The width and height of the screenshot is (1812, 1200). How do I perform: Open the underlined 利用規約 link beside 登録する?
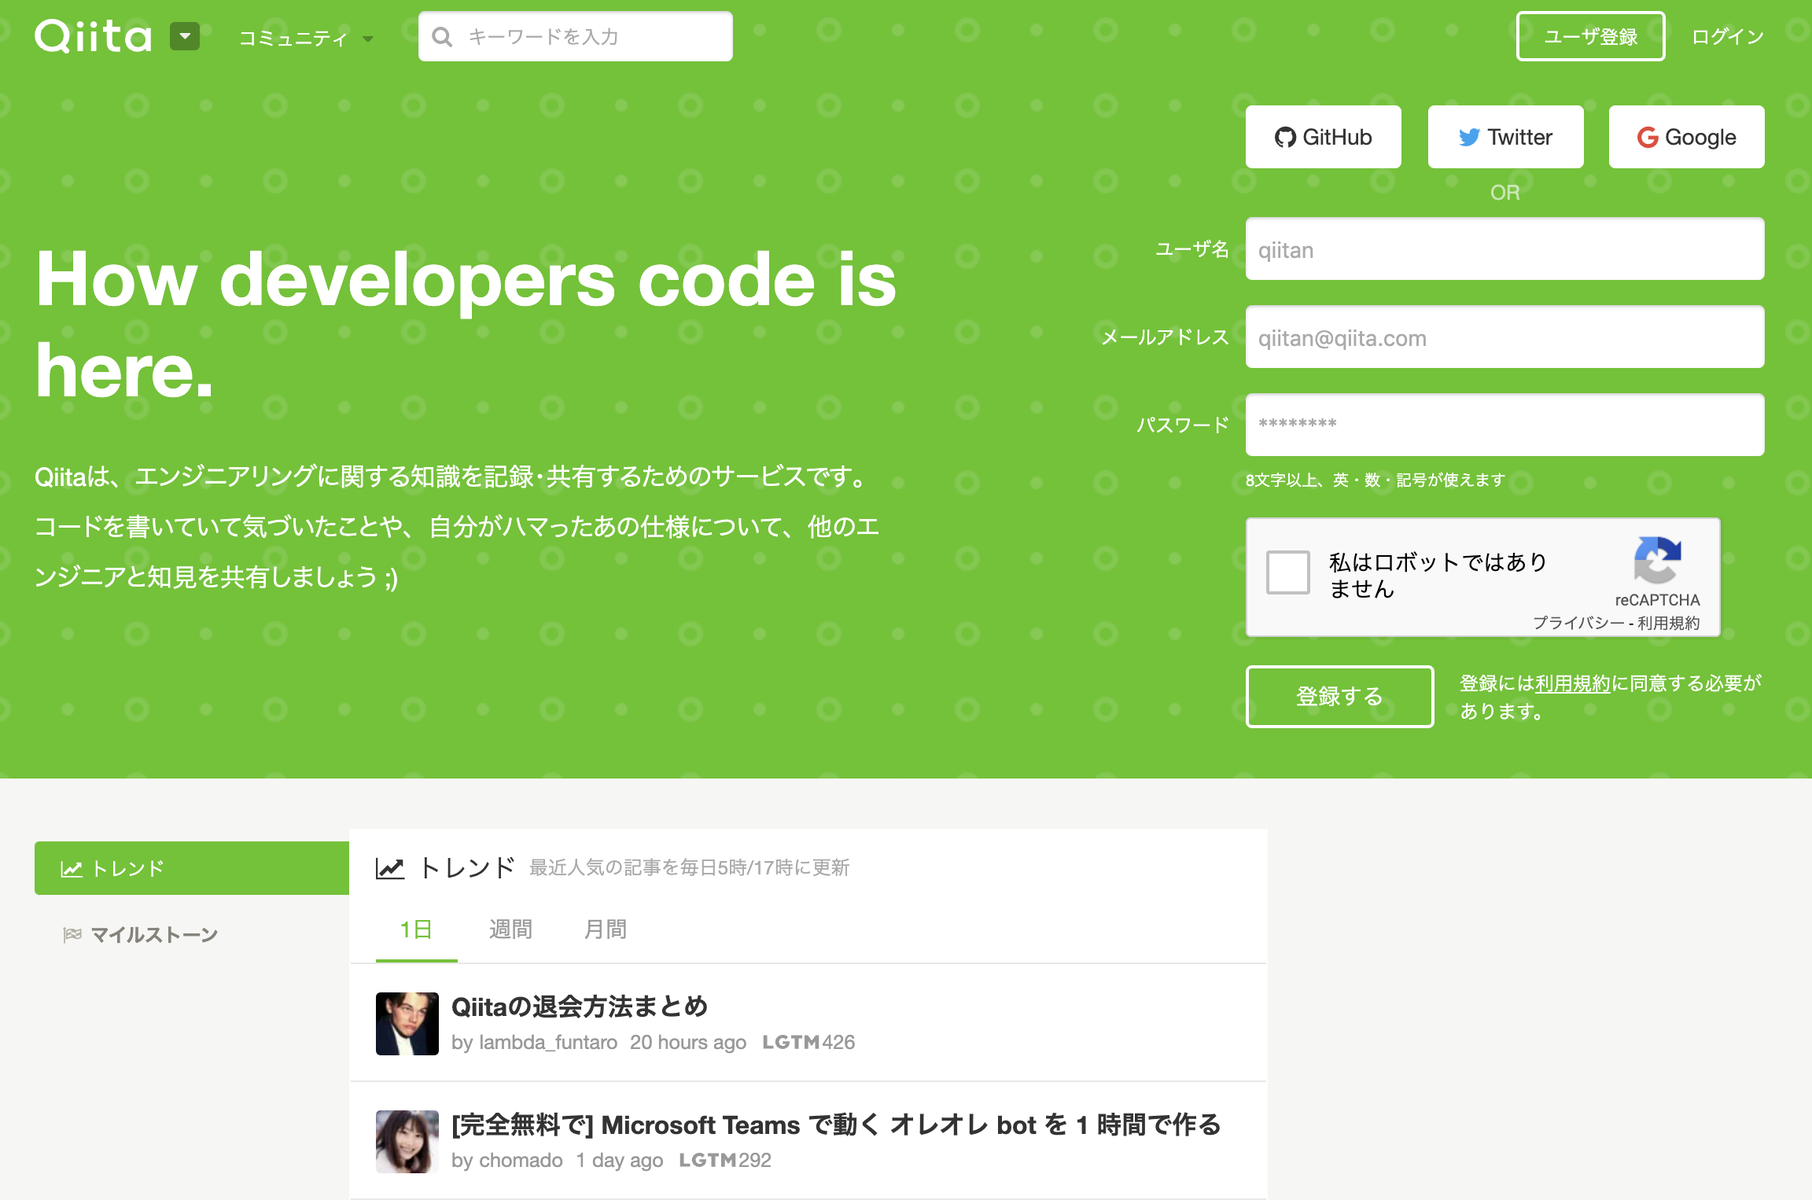(x=1572, y=684)
